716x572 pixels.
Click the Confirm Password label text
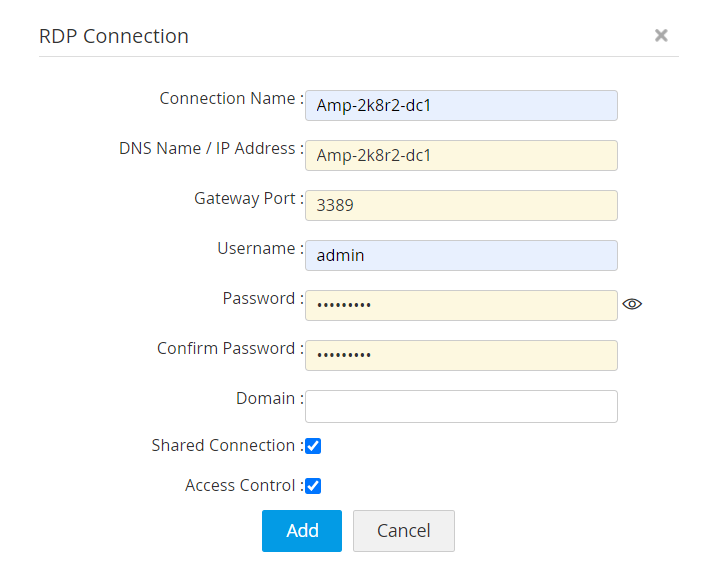(226, 349)
